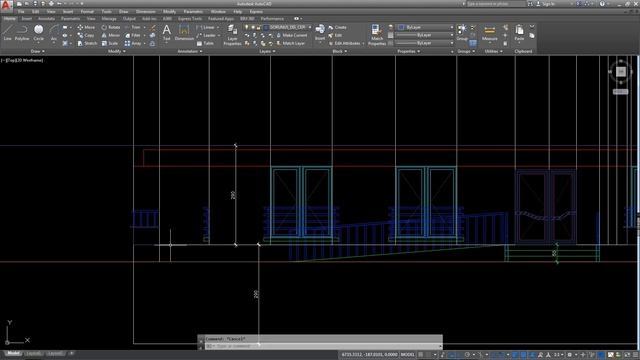This screenshot has height=360, width=640.
Task: Click Edit block button
Action: 335,36
